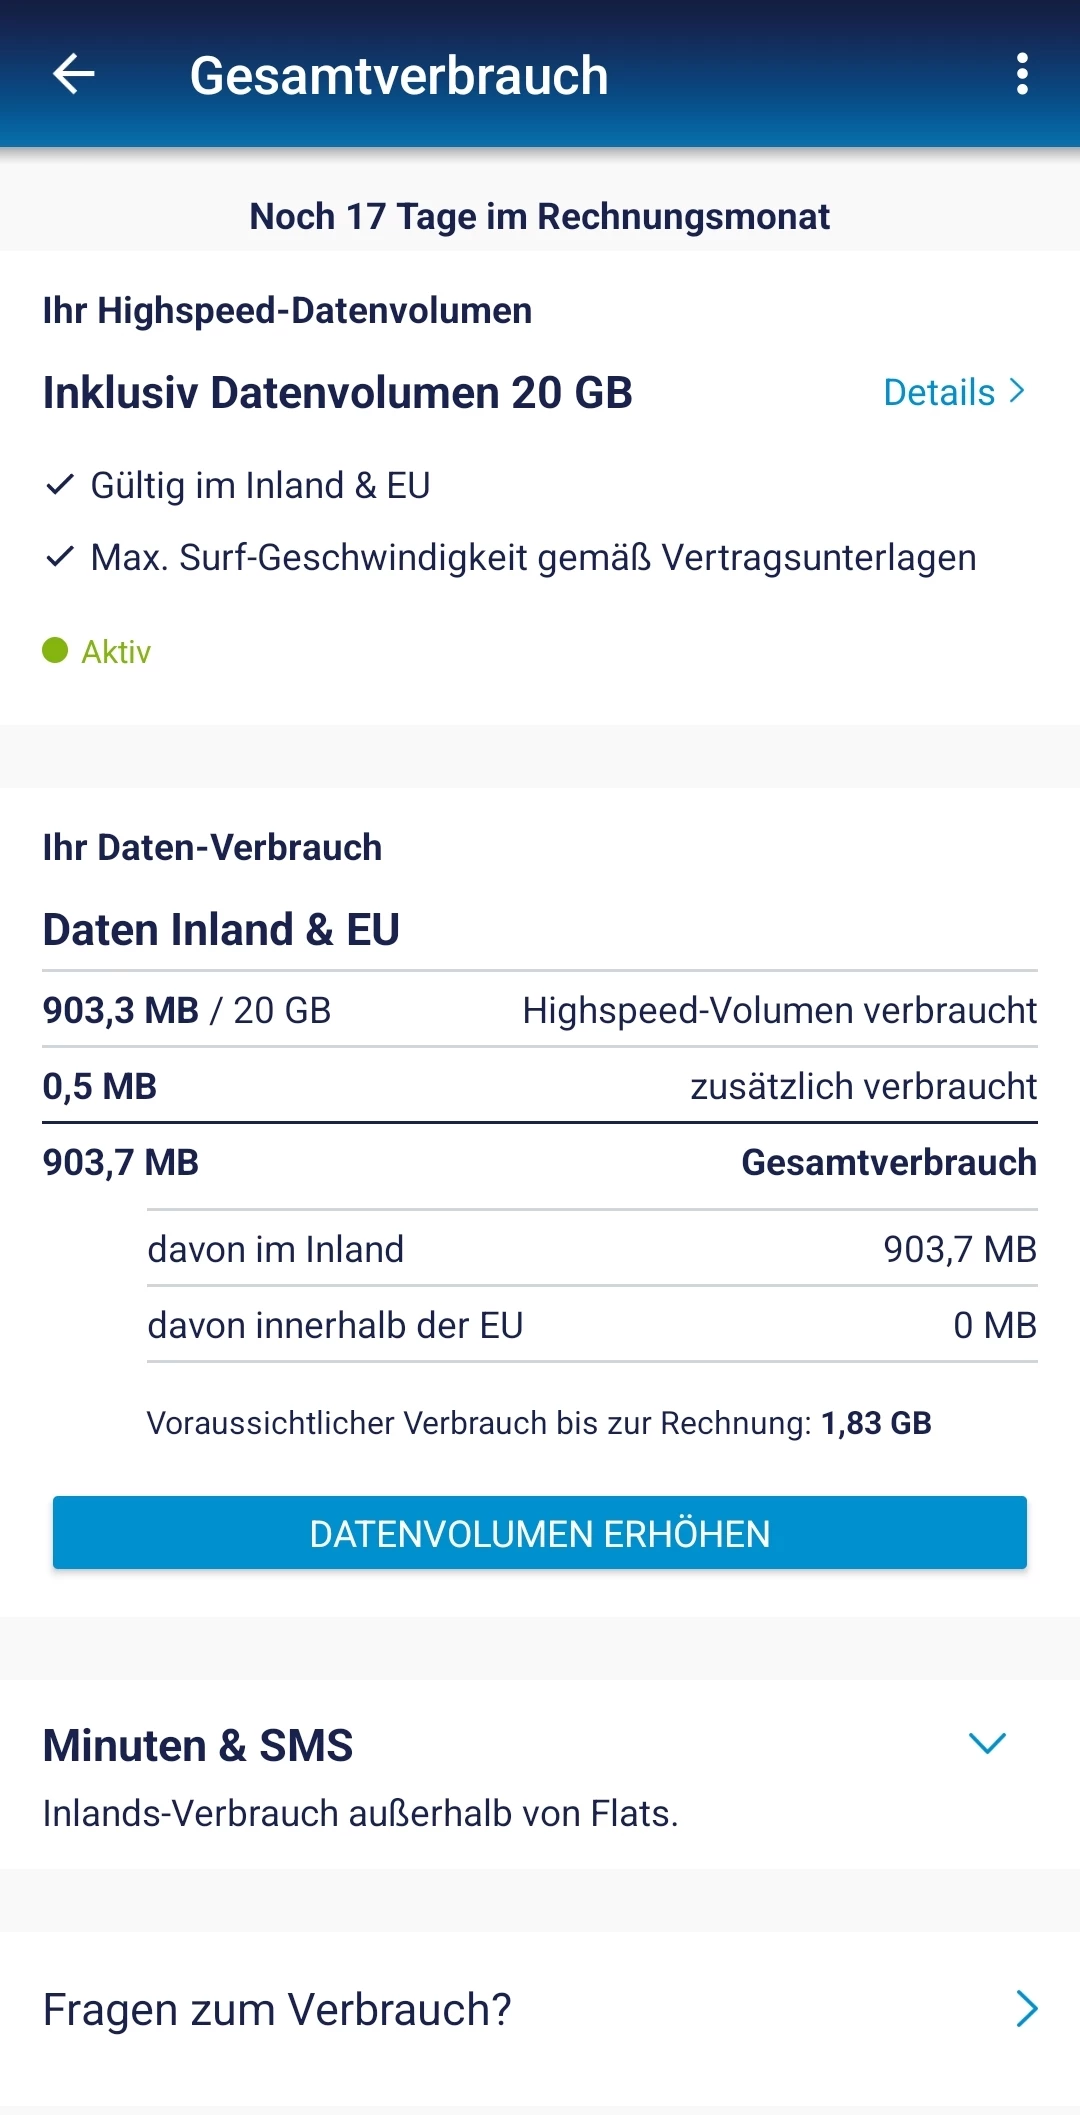The image size is (1080, 2115).
Task: Select the Minuten & SMS heading
Action: [x=198, y=1746]
